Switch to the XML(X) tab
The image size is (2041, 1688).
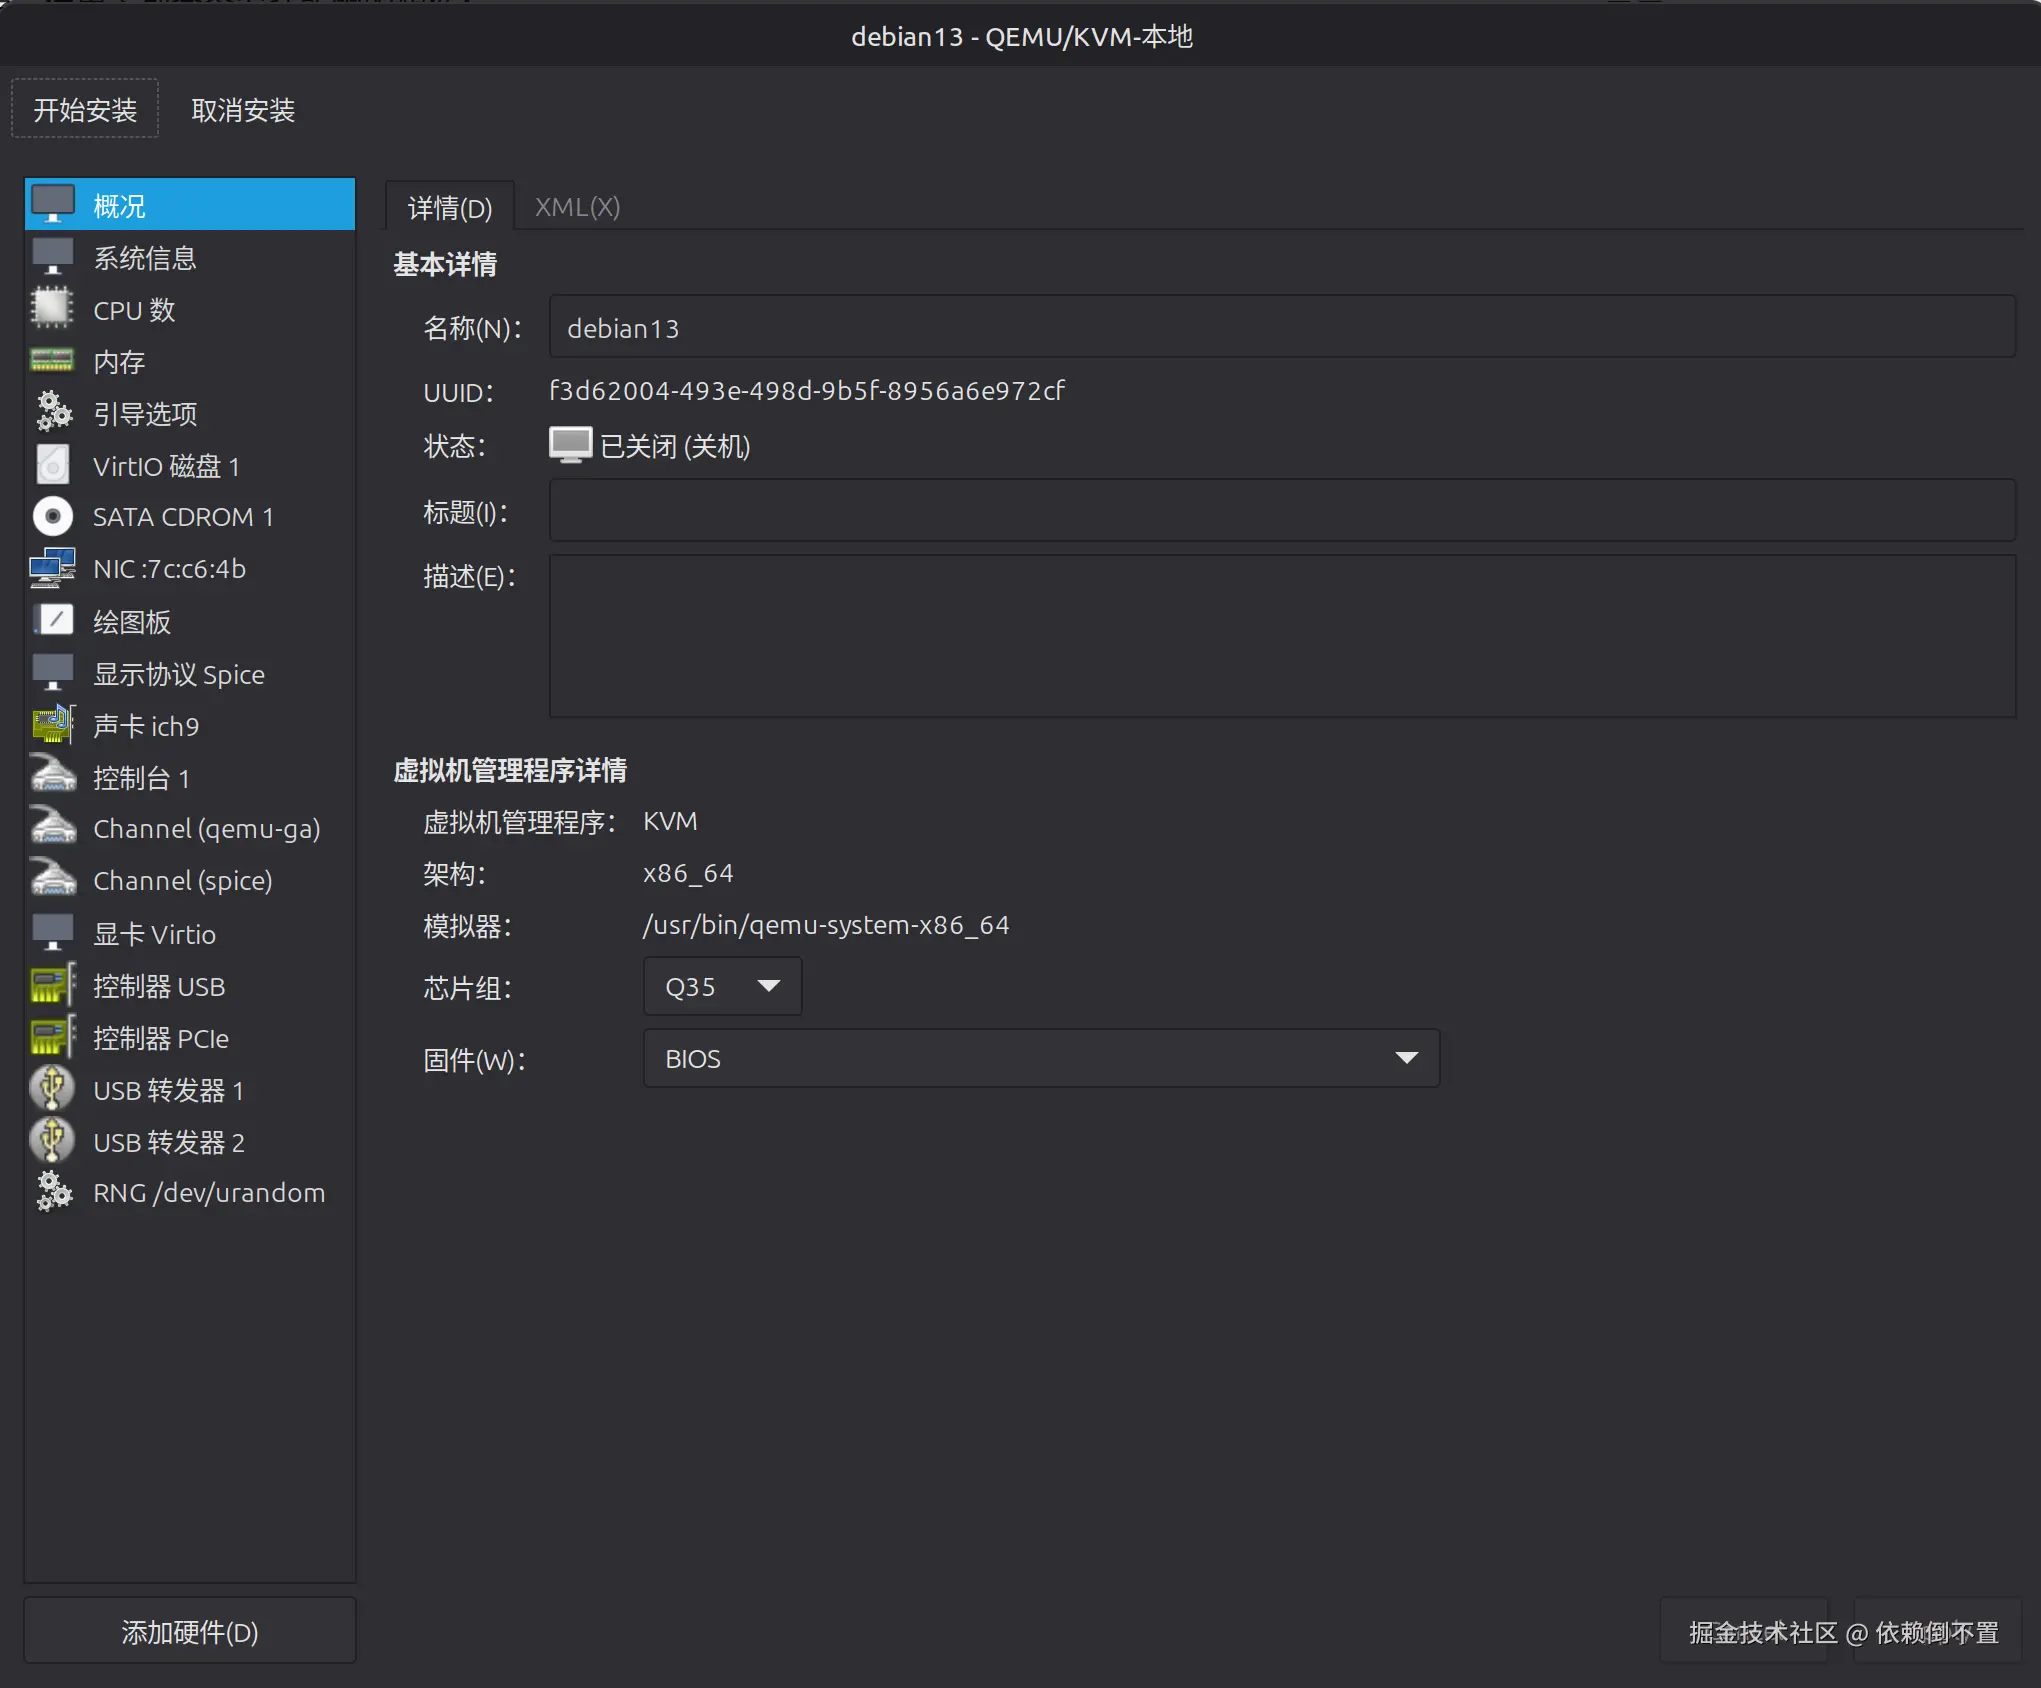coord(577,207)
